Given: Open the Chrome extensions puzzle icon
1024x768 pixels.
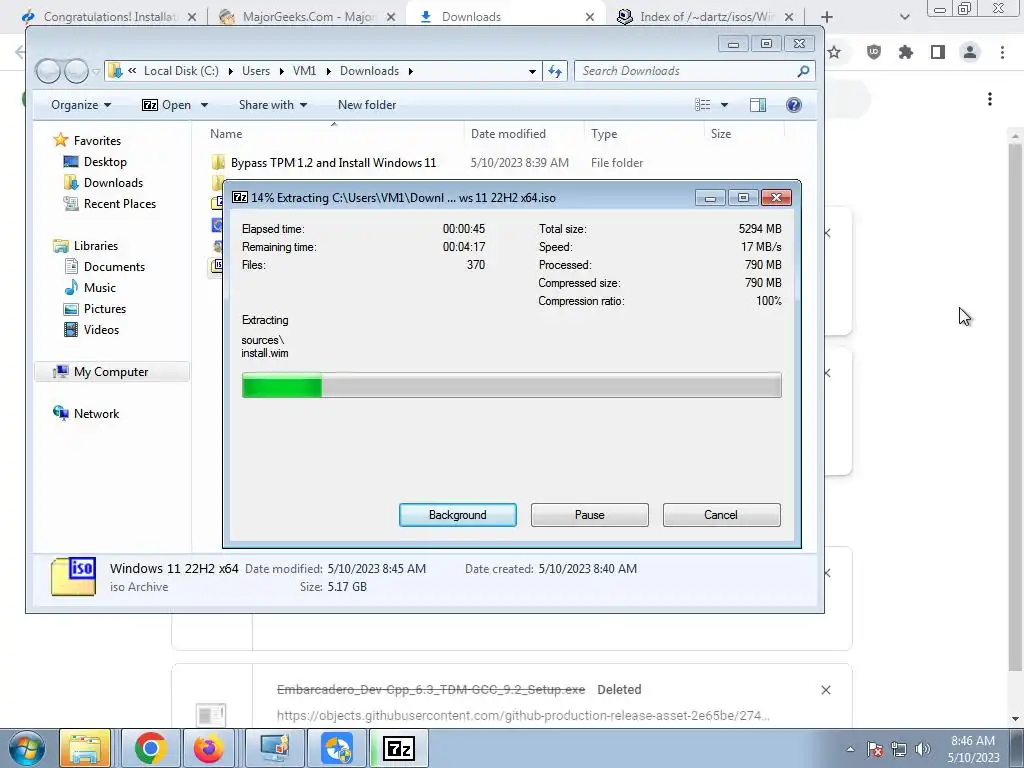Looking at the screenshot, I should (x=906, y=52).
